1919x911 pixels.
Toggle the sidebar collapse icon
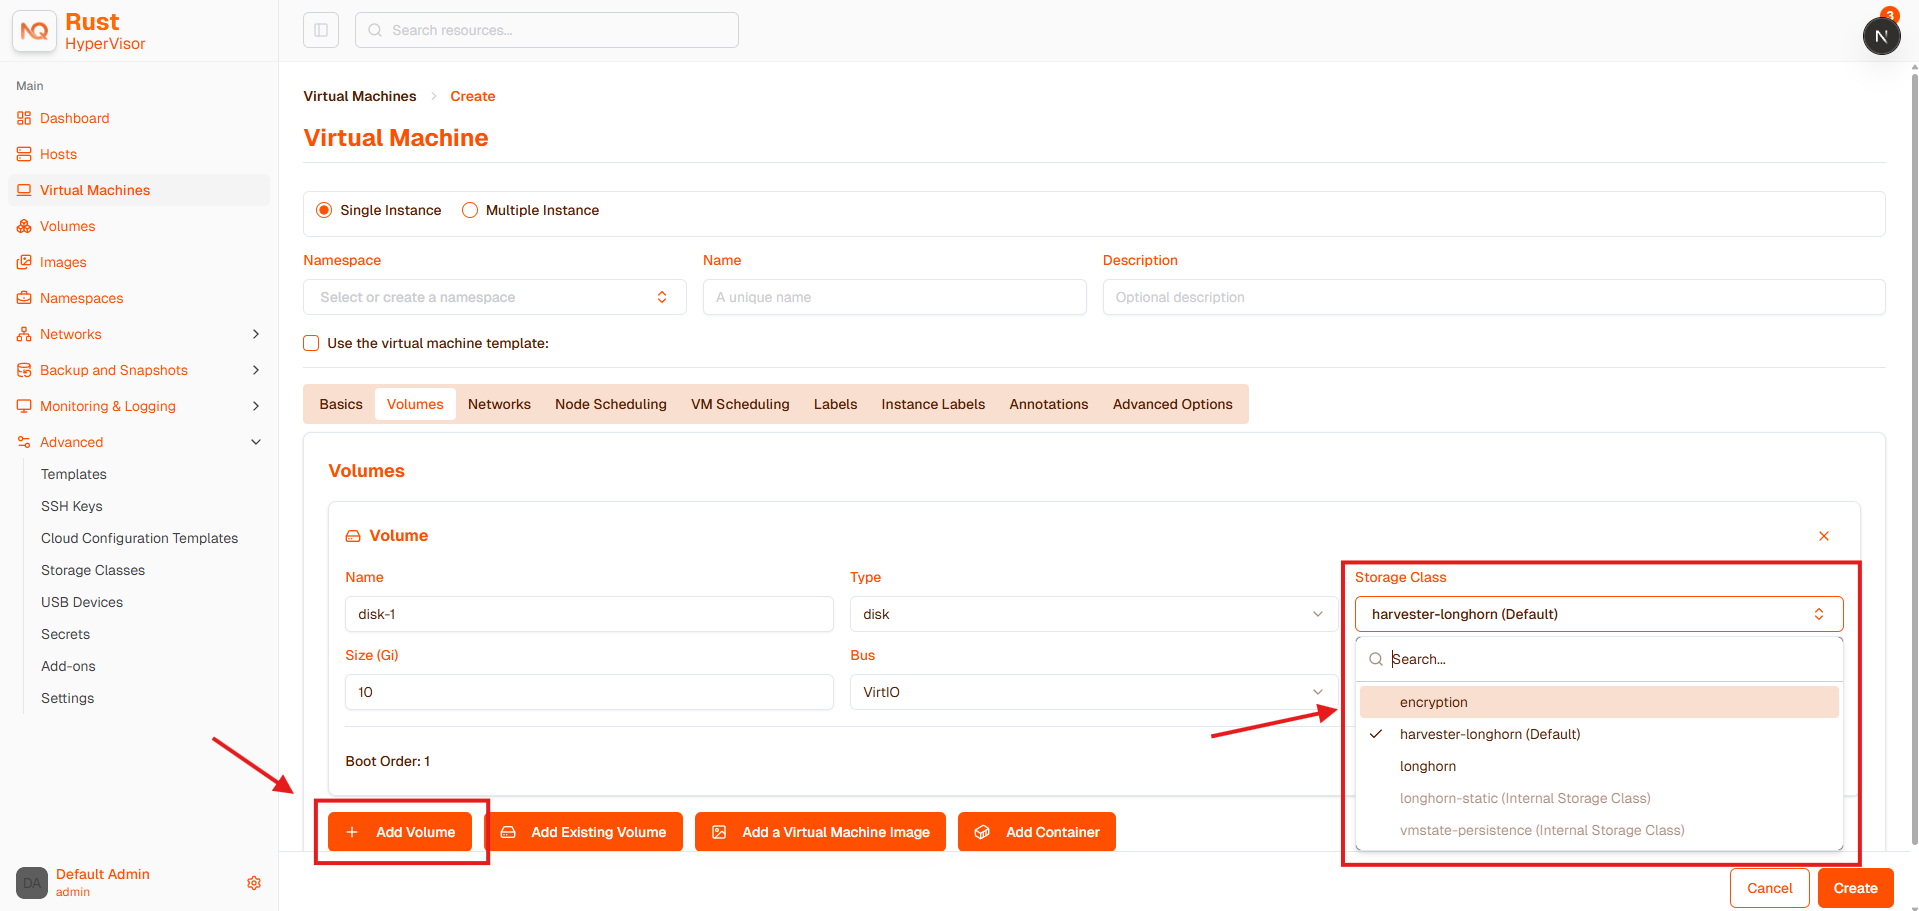(321, 30)
